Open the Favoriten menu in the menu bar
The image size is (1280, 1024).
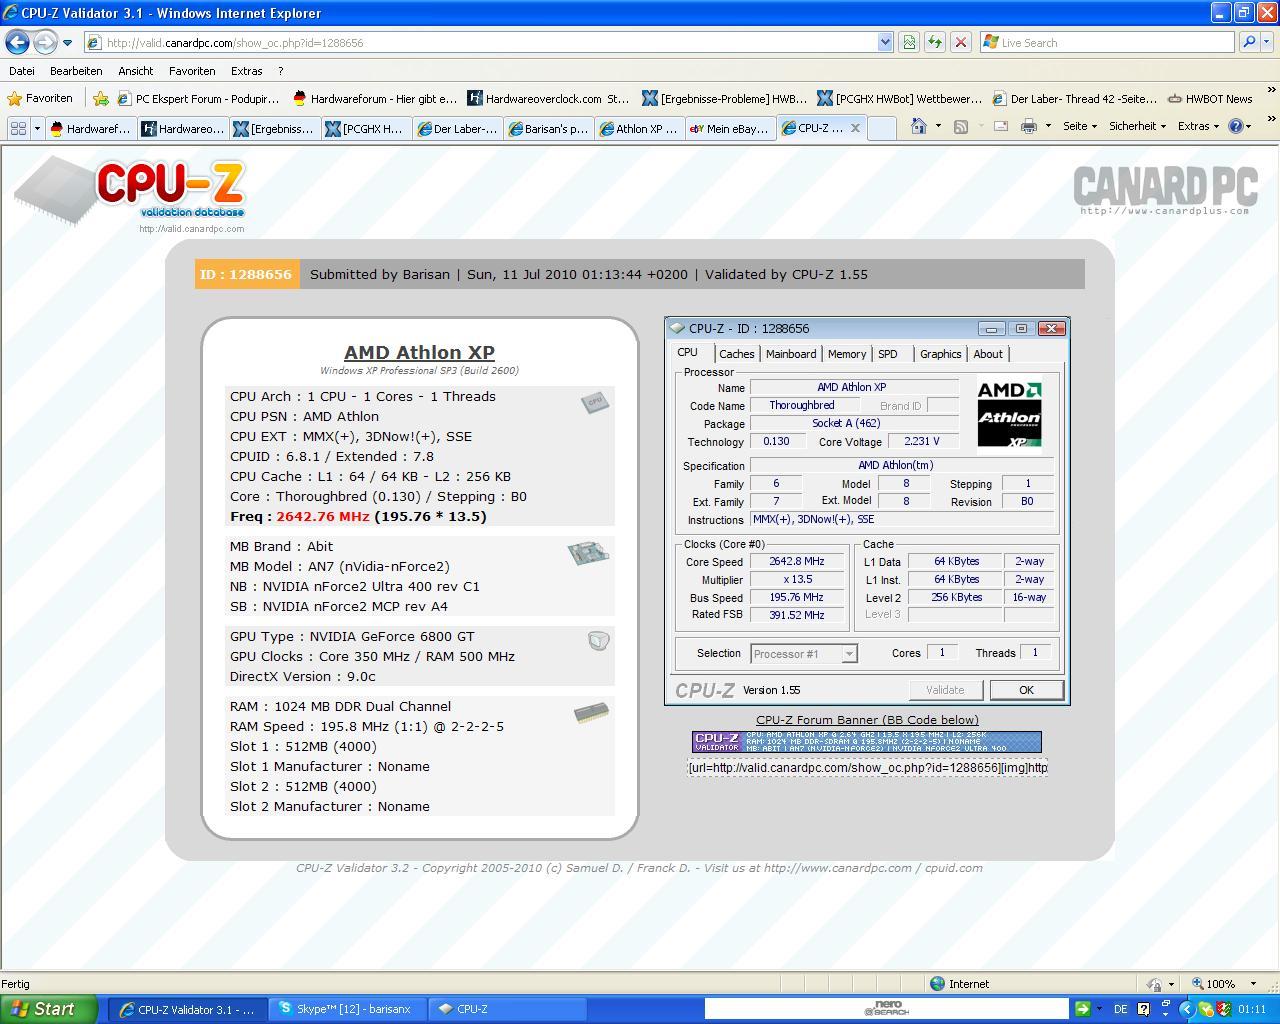coord(192,71)
